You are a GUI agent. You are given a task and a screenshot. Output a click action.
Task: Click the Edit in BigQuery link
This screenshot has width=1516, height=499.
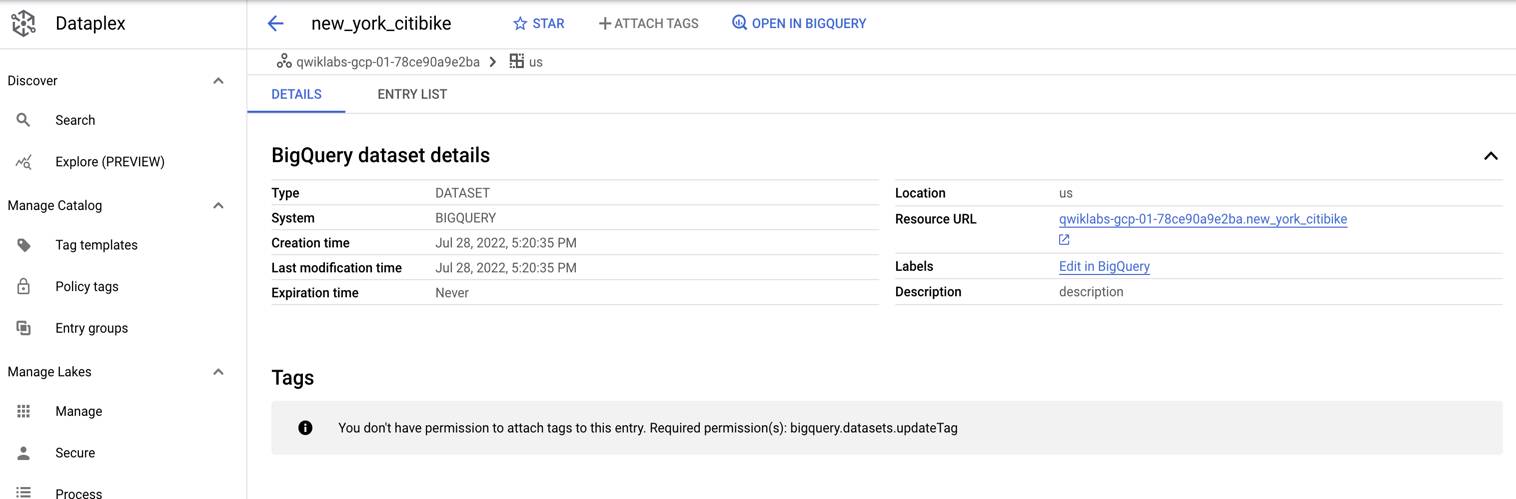pyautogui.click(x=1104, y=267)
